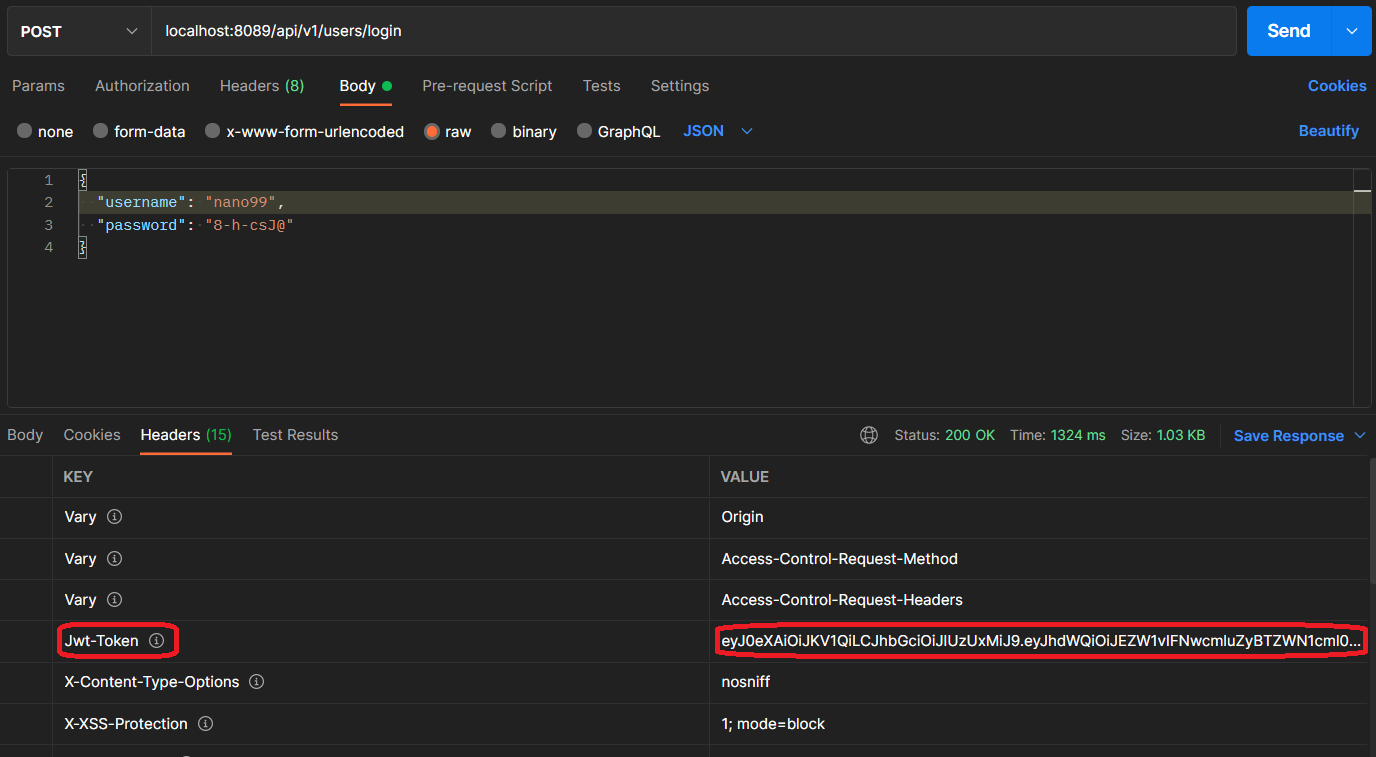Click the info icon beside X-XSS-Protection

click(x=205, y=723)
